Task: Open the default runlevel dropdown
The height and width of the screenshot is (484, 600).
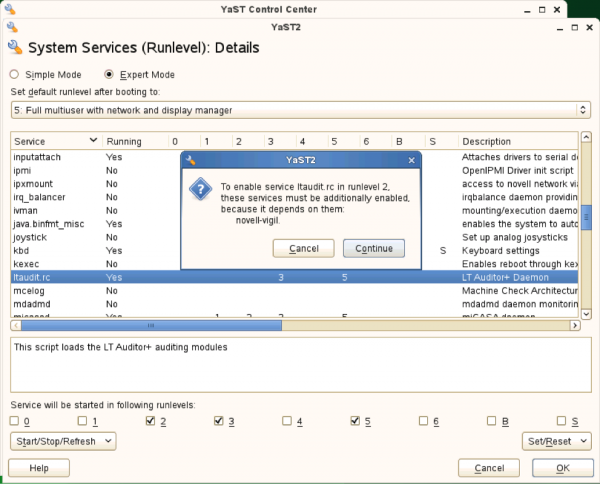Action: [x=300, y=110]
